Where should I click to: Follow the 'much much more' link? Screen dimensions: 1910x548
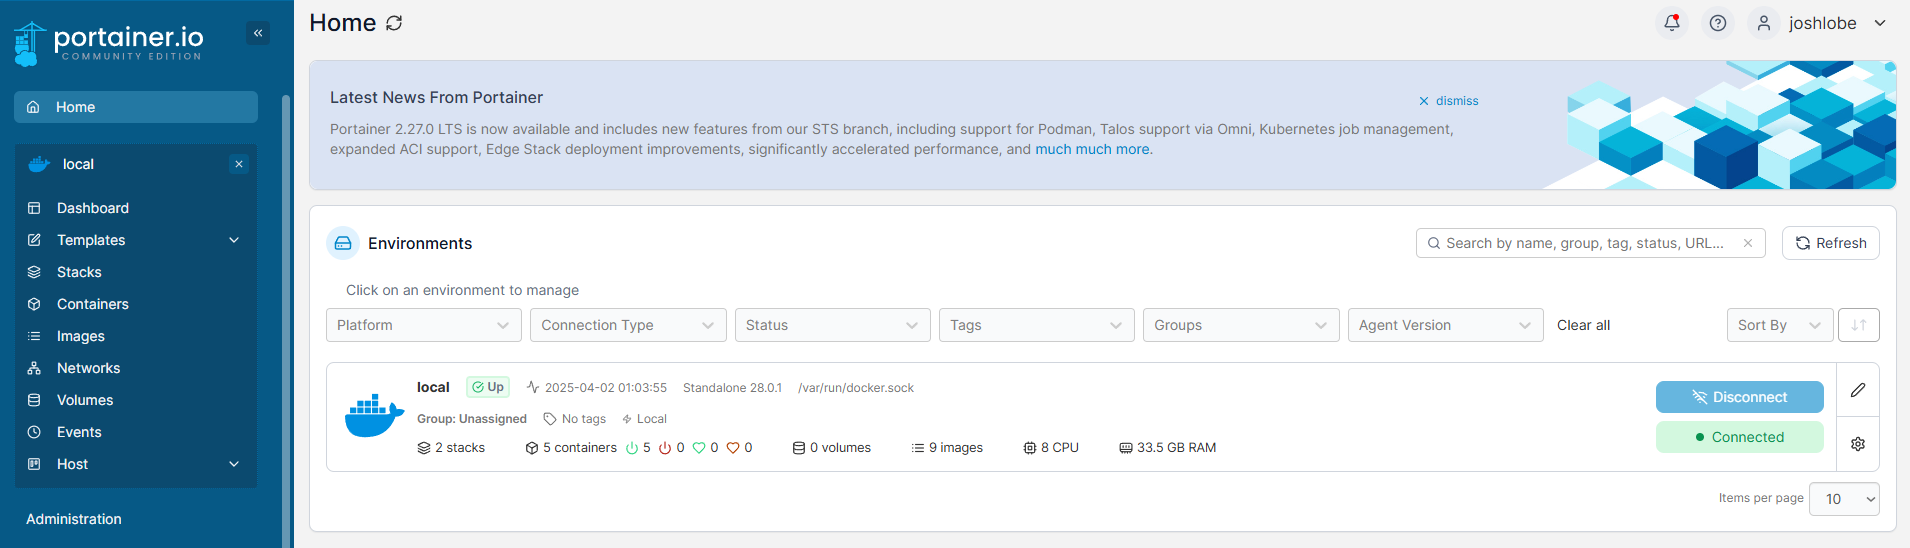(1092, 149)
